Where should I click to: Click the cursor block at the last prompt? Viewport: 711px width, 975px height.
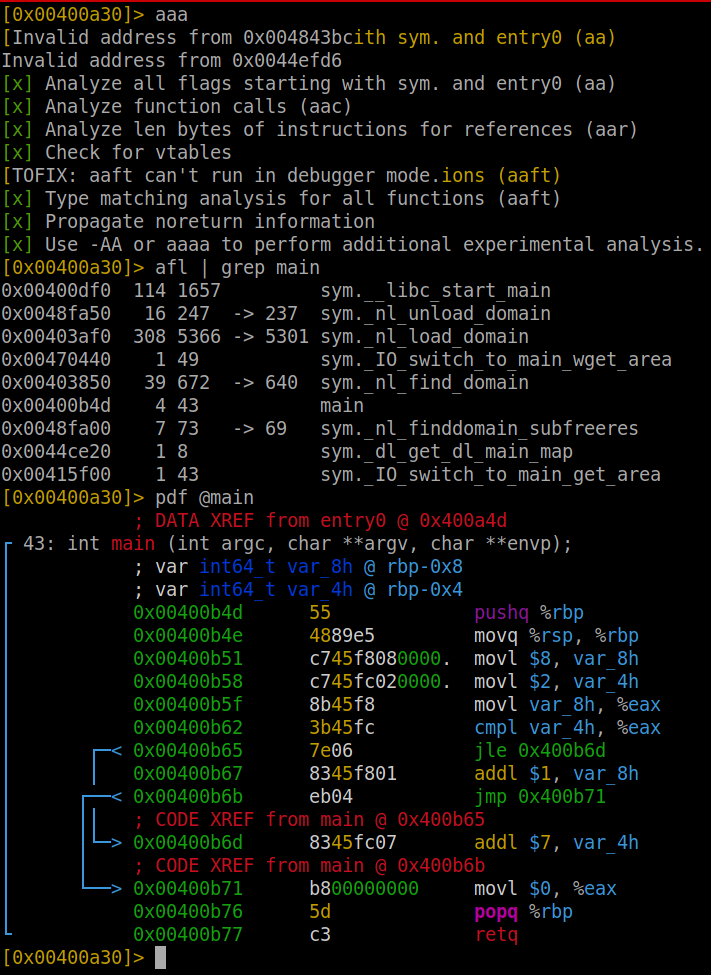click(x=161, y=958)
